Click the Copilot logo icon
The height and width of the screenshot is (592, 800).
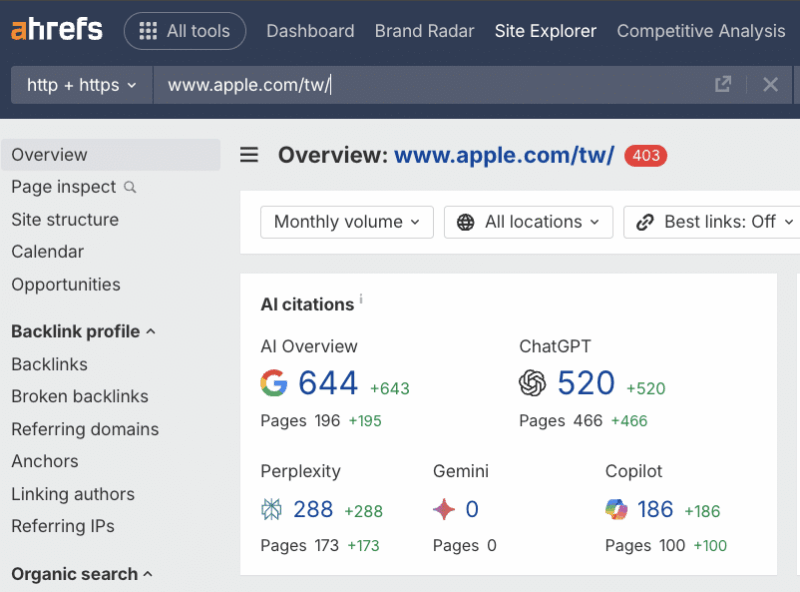point(616,509)
